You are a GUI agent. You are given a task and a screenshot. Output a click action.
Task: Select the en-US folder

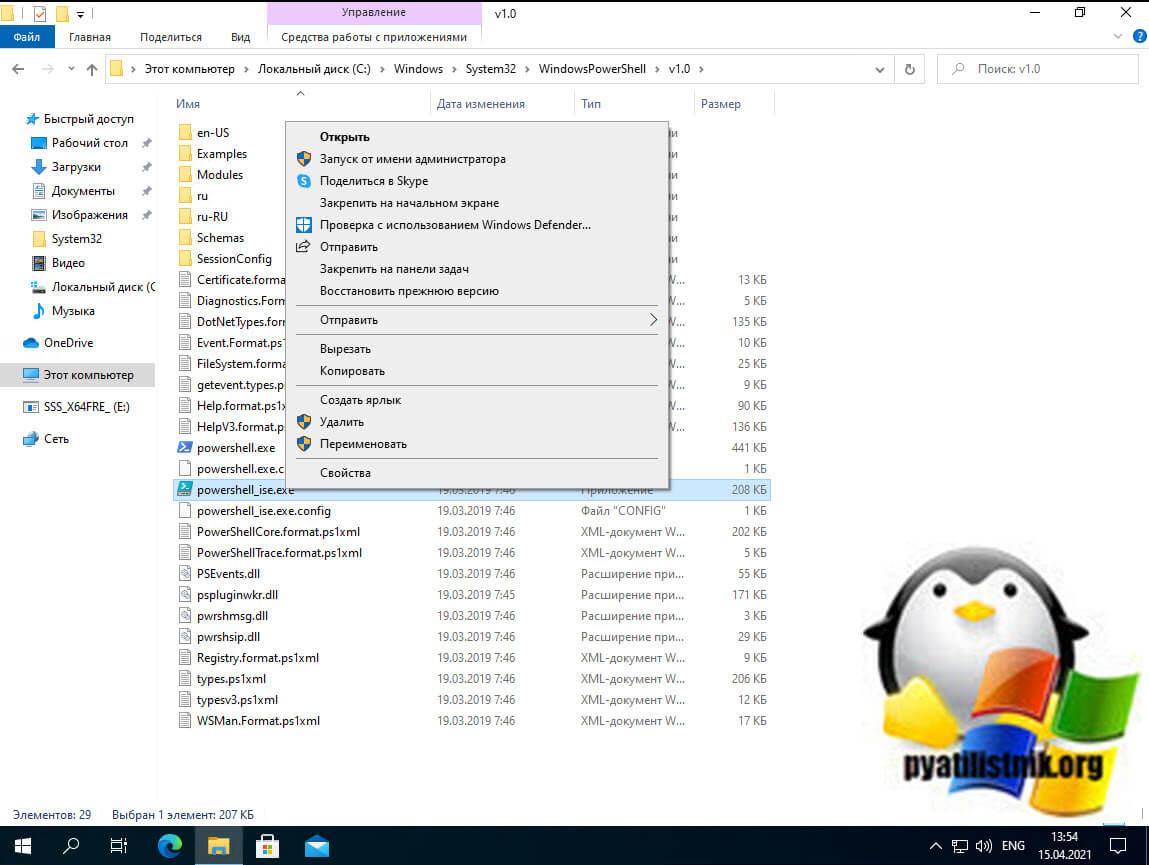coord(213,133)
